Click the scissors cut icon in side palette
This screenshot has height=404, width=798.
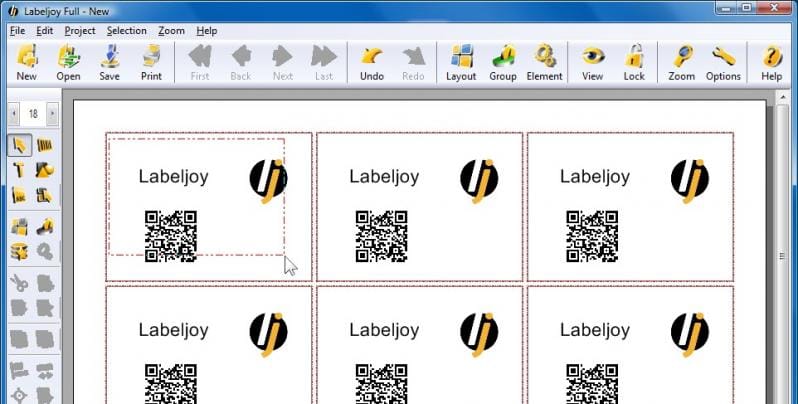(x=19, y=283)
